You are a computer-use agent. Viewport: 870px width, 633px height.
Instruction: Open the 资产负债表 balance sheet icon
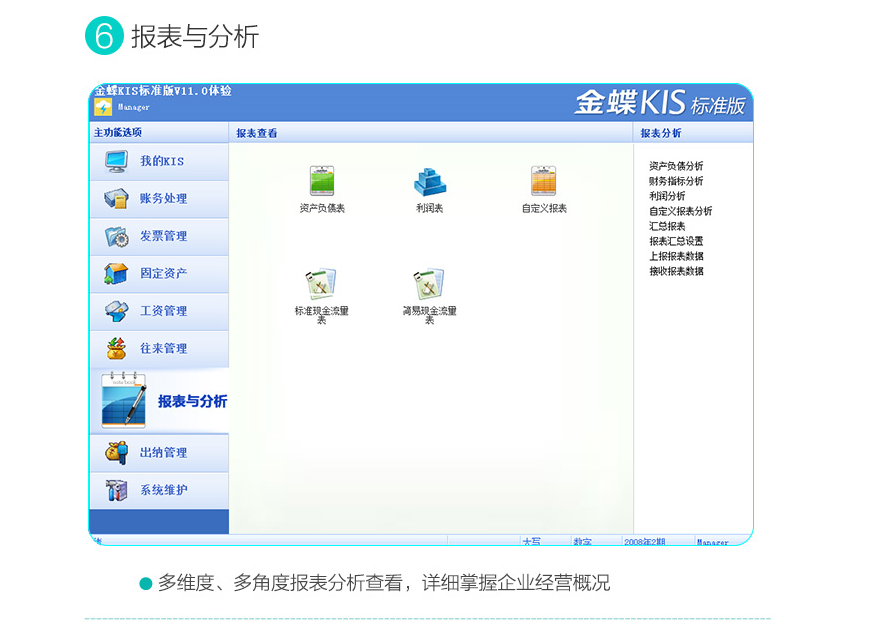(x=321, y=182)
